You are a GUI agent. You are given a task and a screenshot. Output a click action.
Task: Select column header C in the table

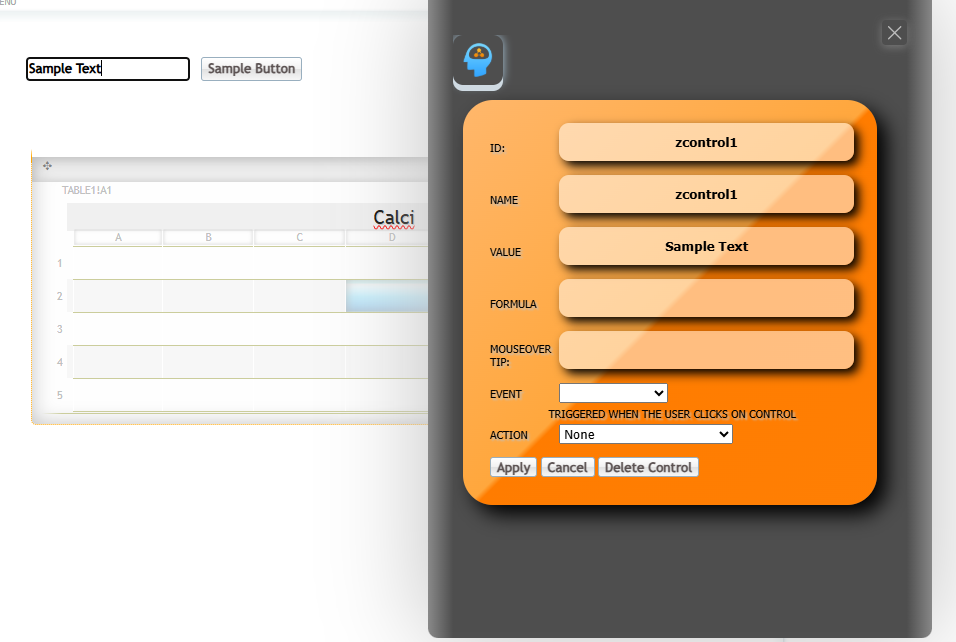point(299,237)
